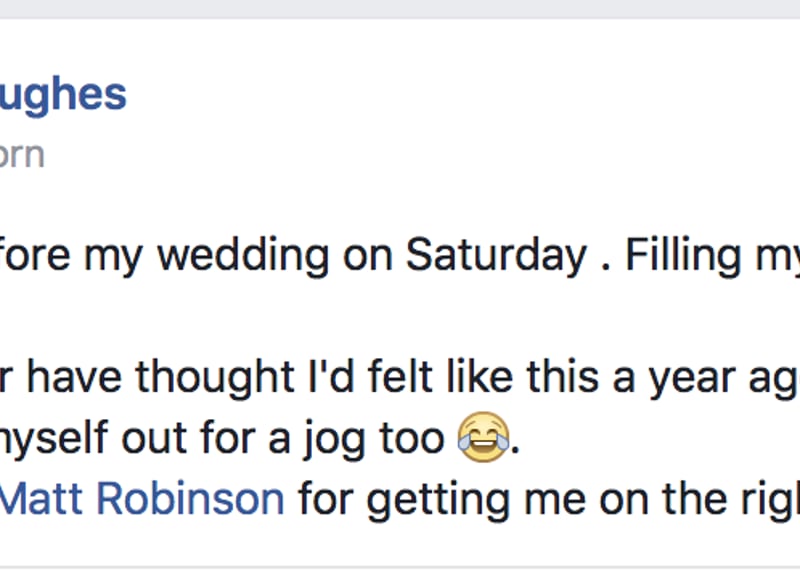The height and width of the screenshot is (572, 800).
Task: Click the grey strip above the post card
Action: pos(400,9)
